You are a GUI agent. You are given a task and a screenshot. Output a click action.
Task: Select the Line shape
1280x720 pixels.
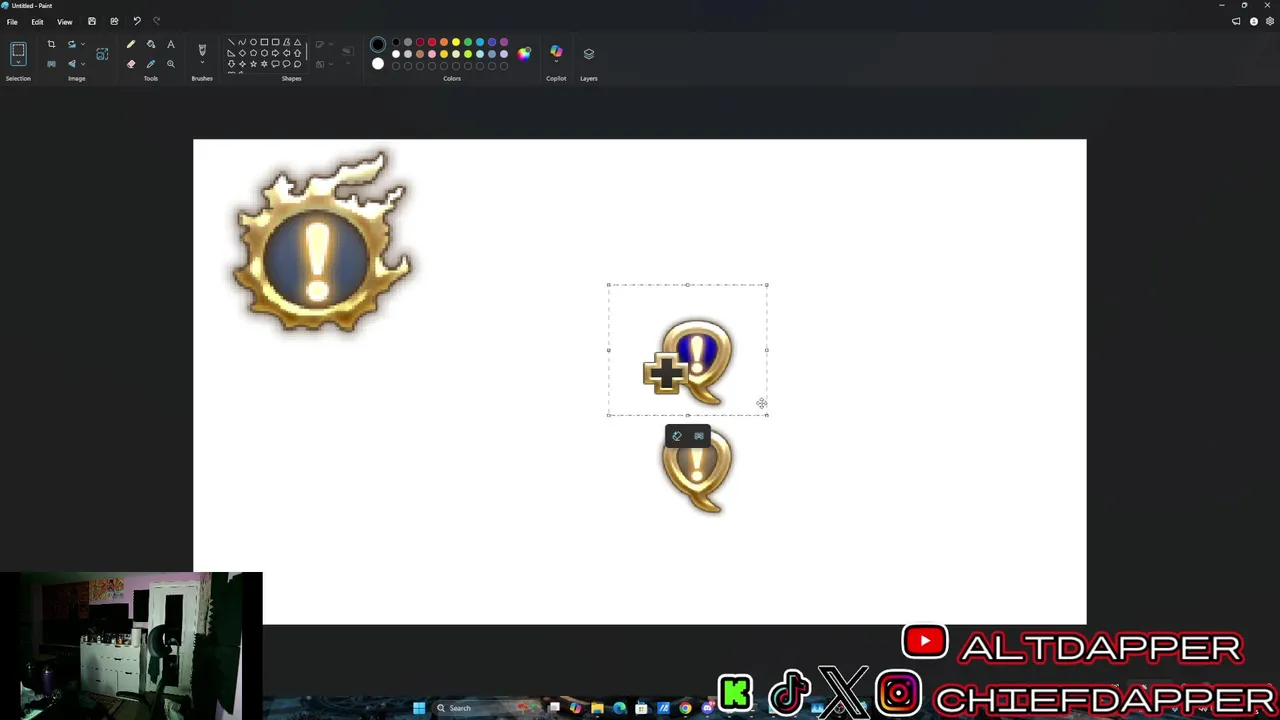click(x=231, y=42)
